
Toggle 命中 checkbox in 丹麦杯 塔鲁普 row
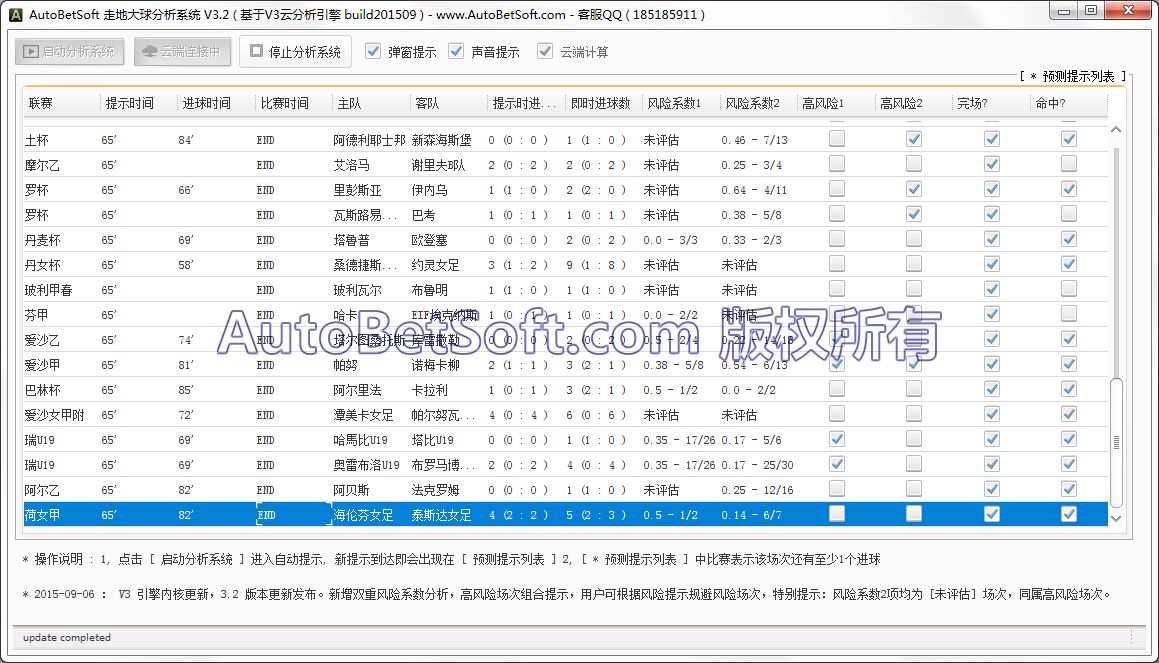(x=1069, y=239)
